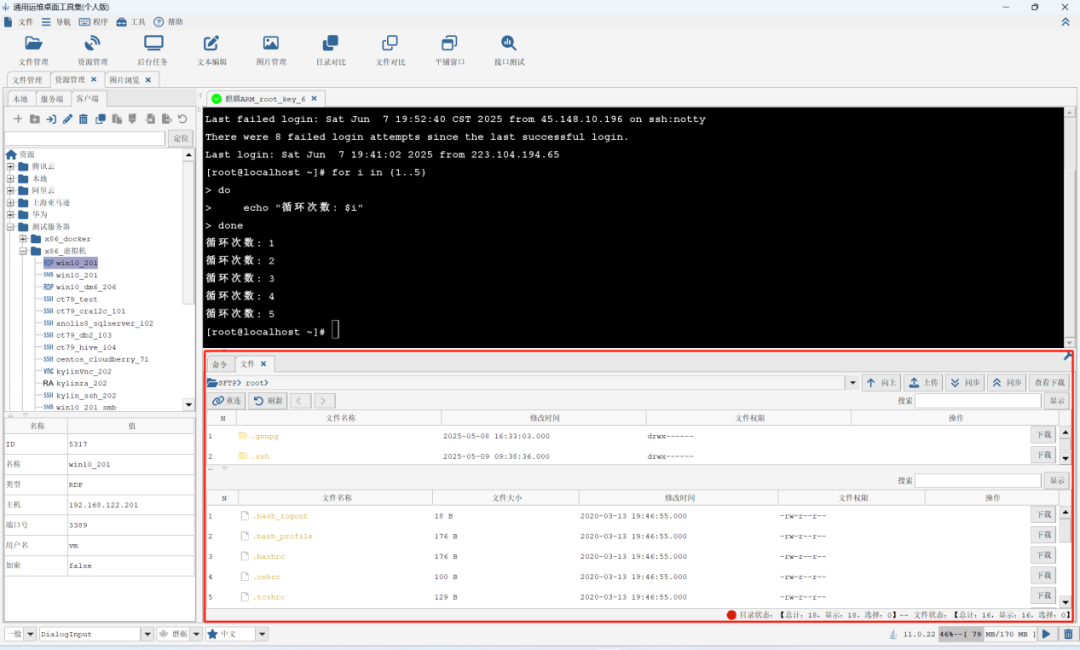Click the trash icon in status bar

(x=1068, y=634)
